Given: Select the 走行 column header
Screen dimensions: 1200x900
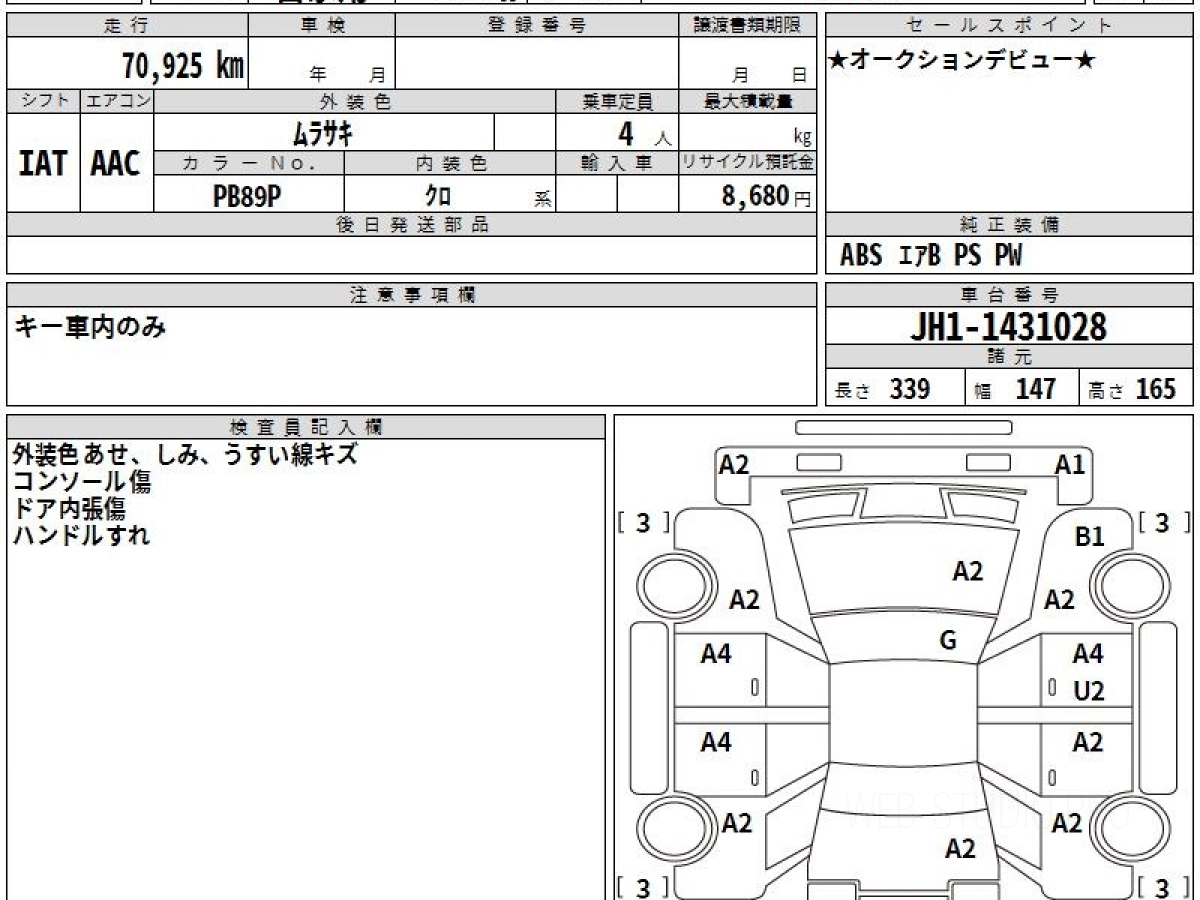Looking at the screenshot, I should [x=126, y=26].
